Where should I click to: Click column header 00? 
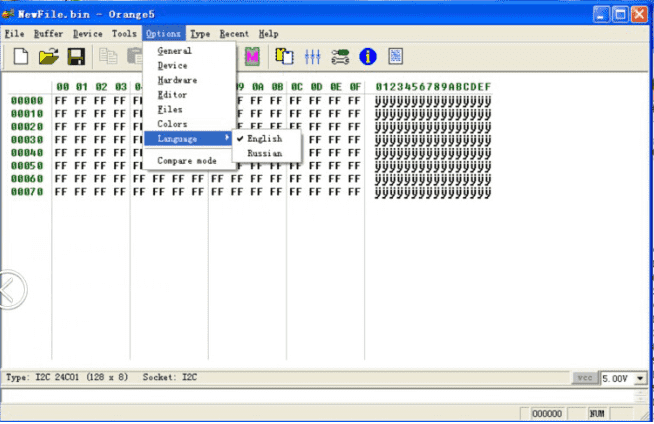tap(63, 87)
